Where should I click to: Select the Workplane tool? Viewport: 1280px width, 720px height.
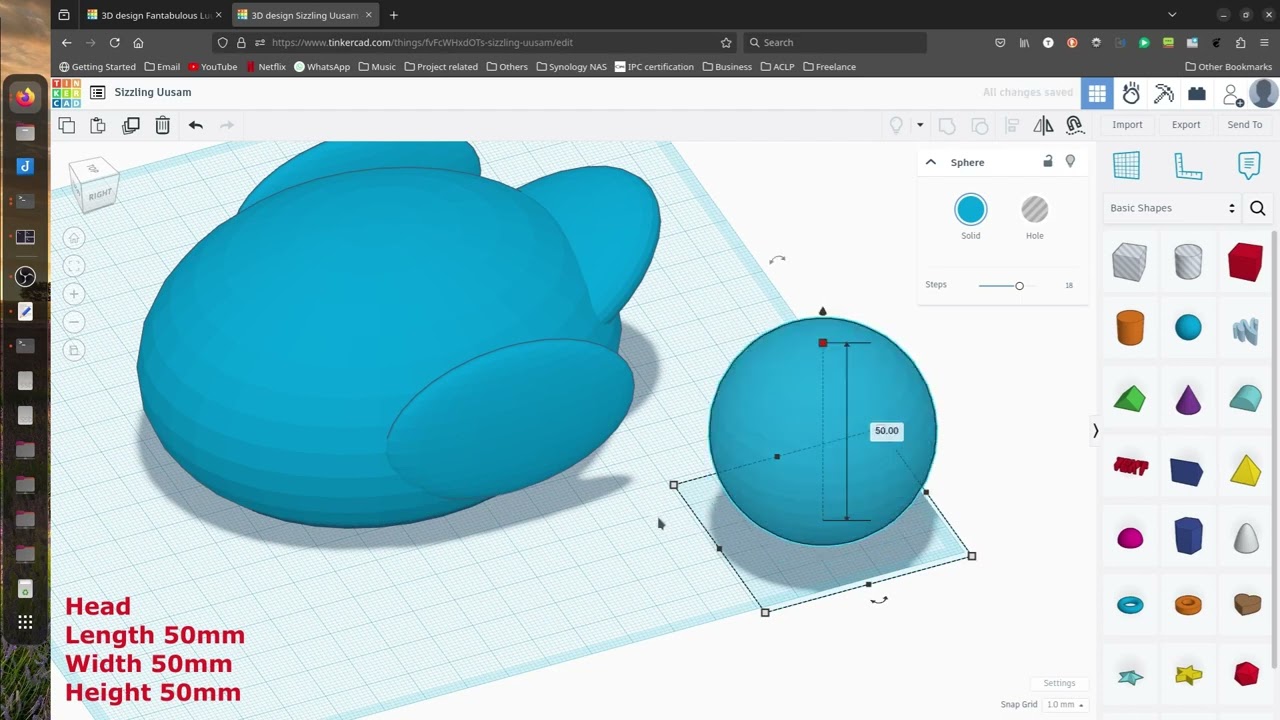pyautogui.click(x=1127, y=166)
